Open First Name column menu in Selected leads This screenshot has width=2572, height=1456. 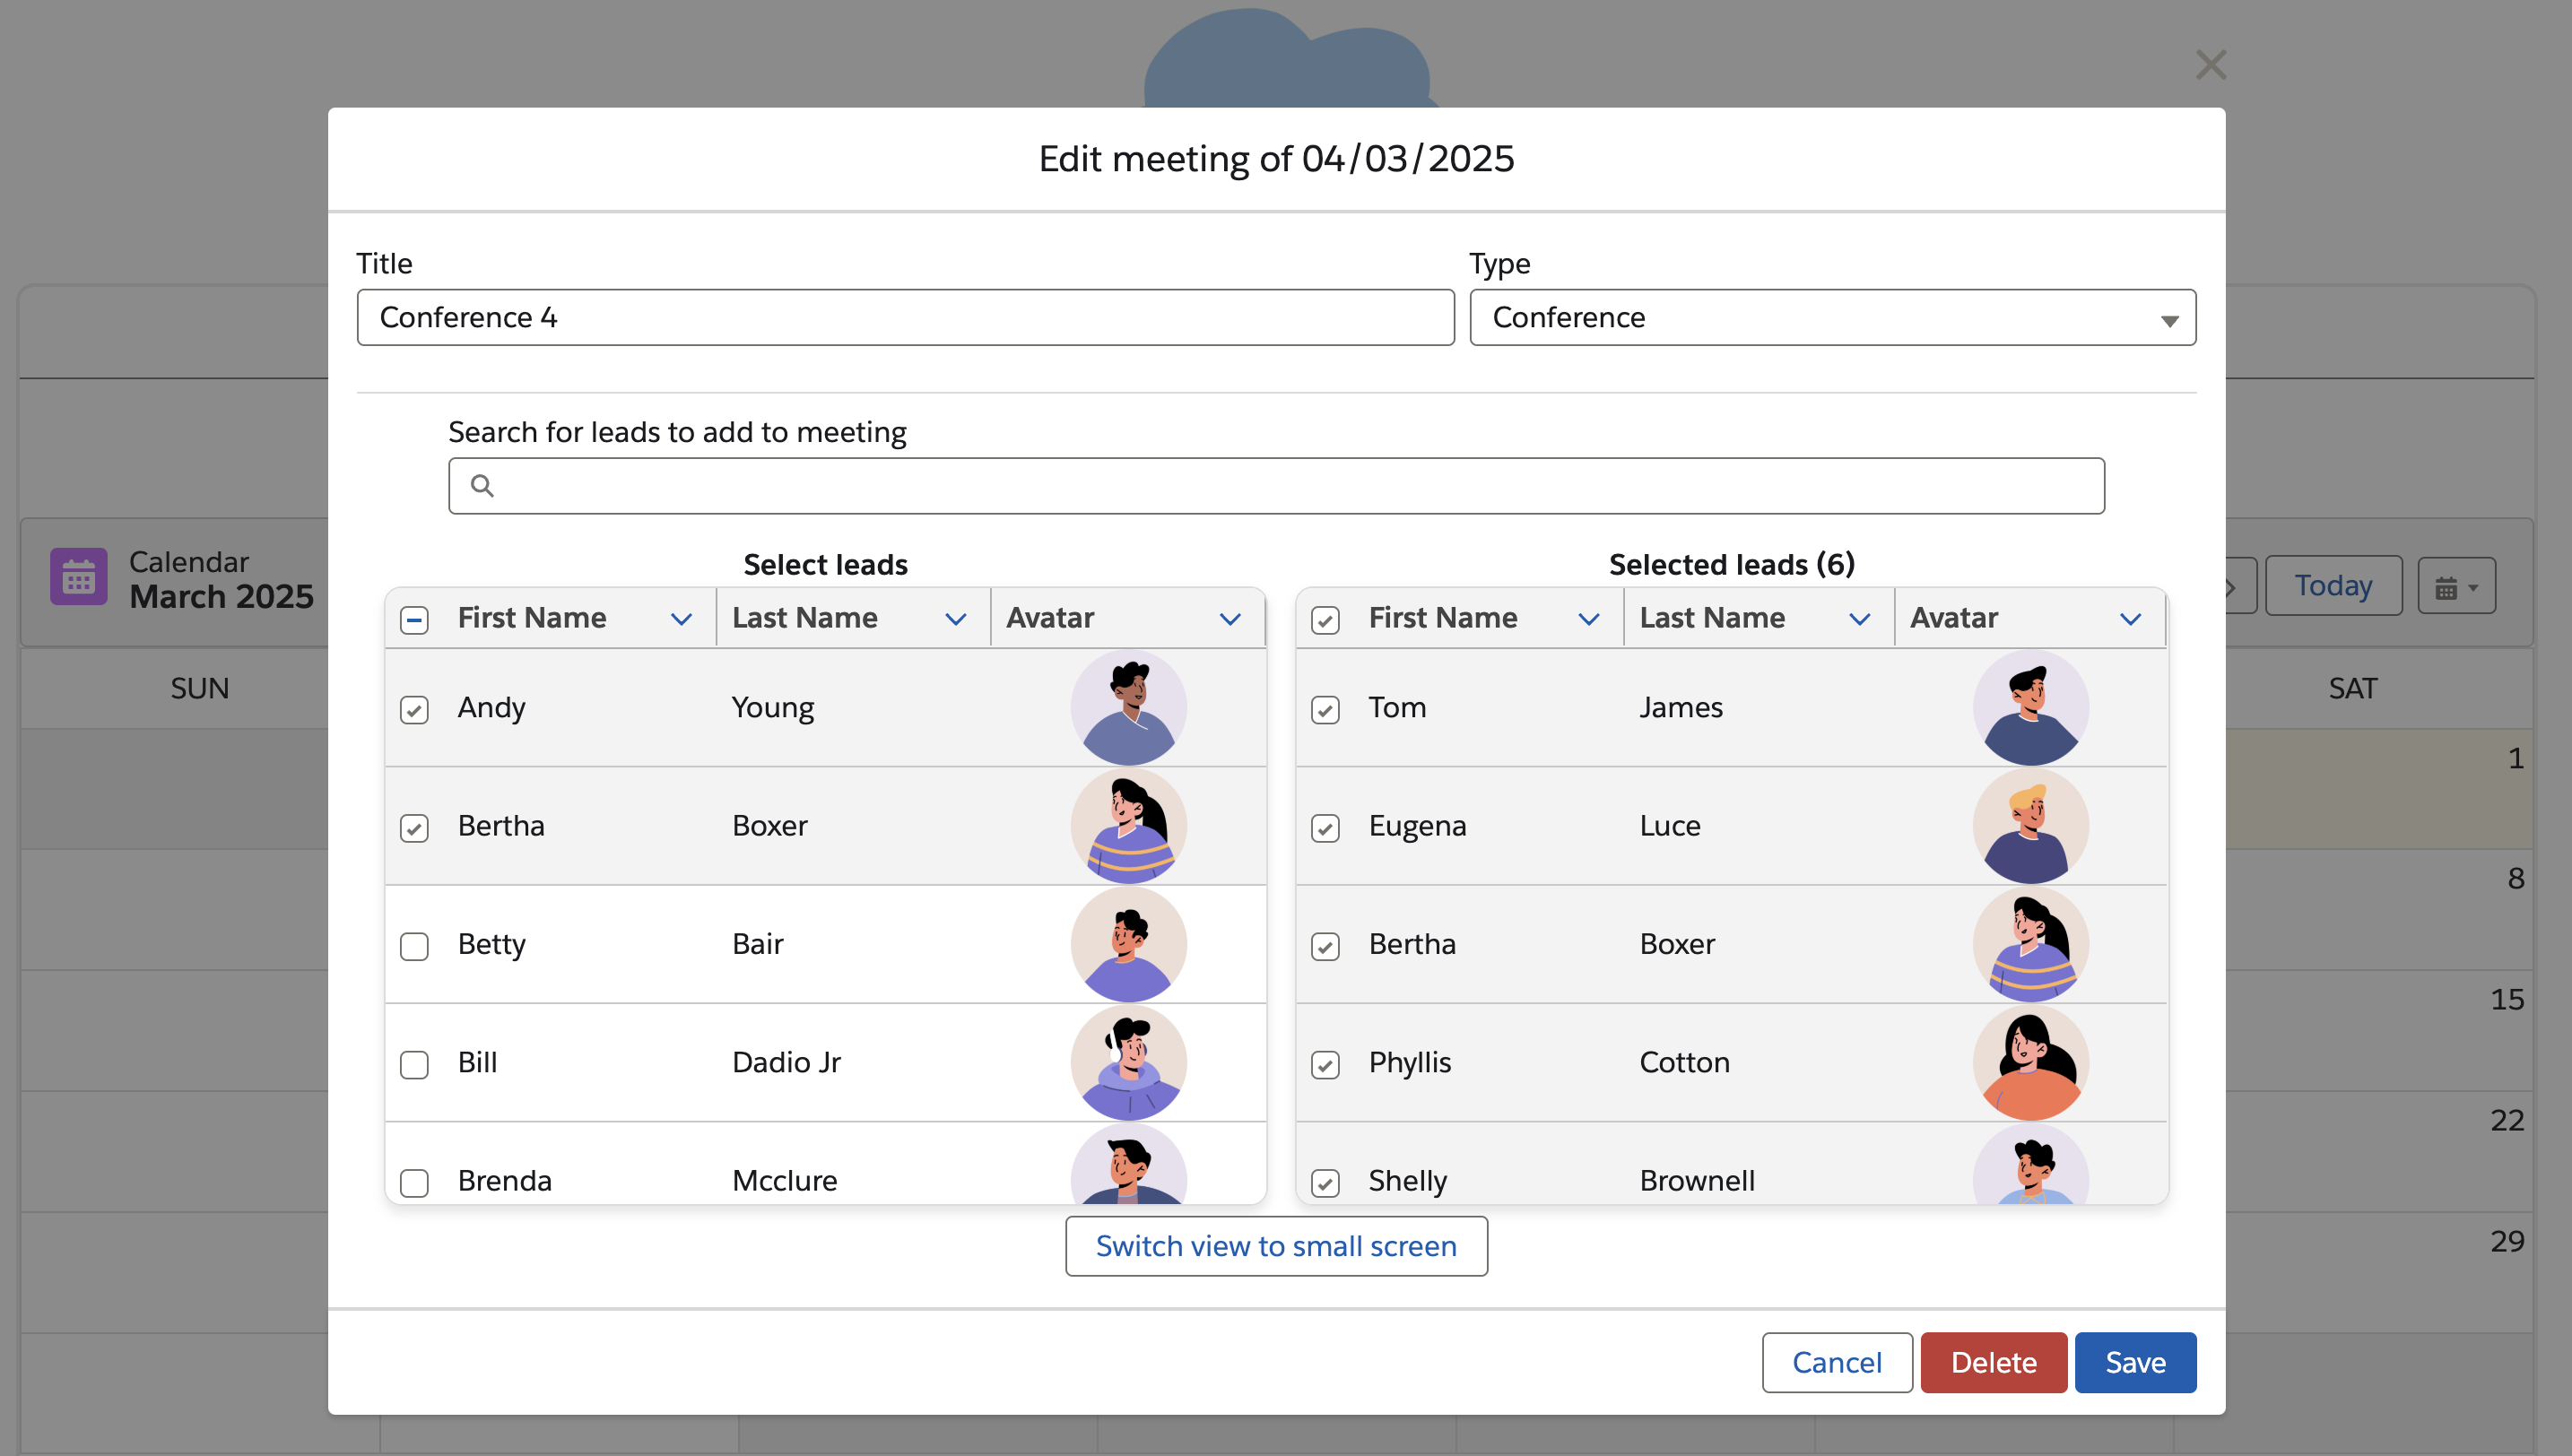[x=1588, y=619]
